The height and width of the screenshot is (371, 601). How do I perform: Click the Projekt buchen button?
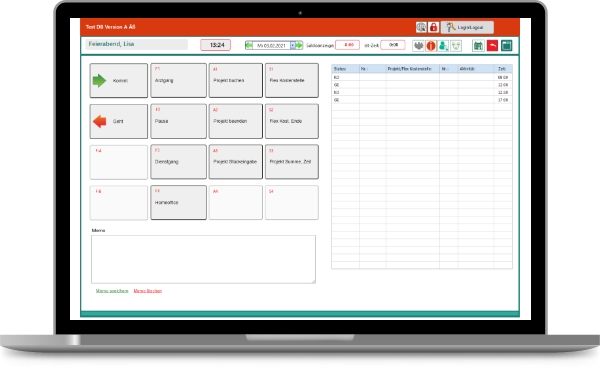pyautogui.click(x=235, y=80)
